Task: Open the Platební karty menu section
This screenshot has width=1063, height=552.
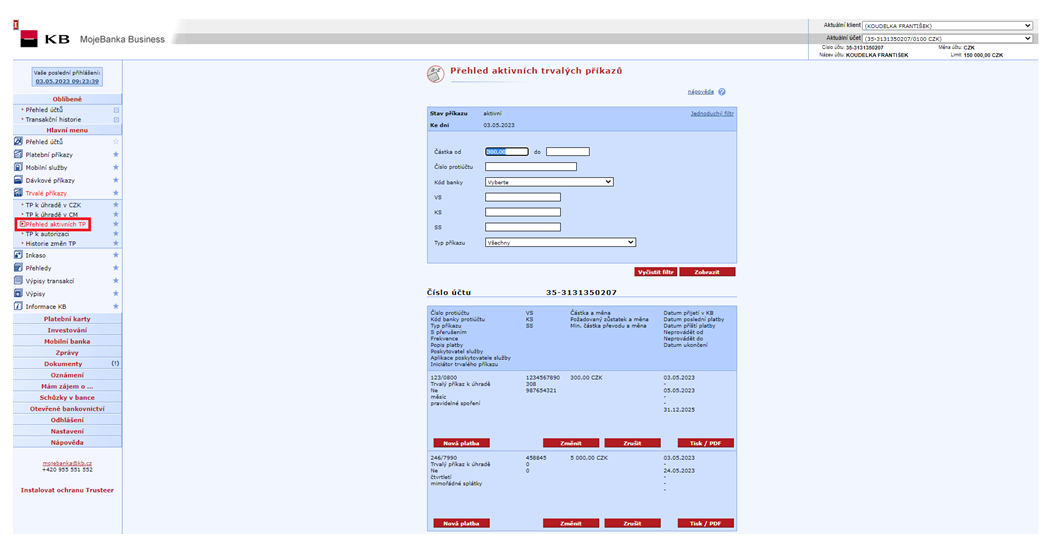Action: pyautogui.click(x=67, y=319)
